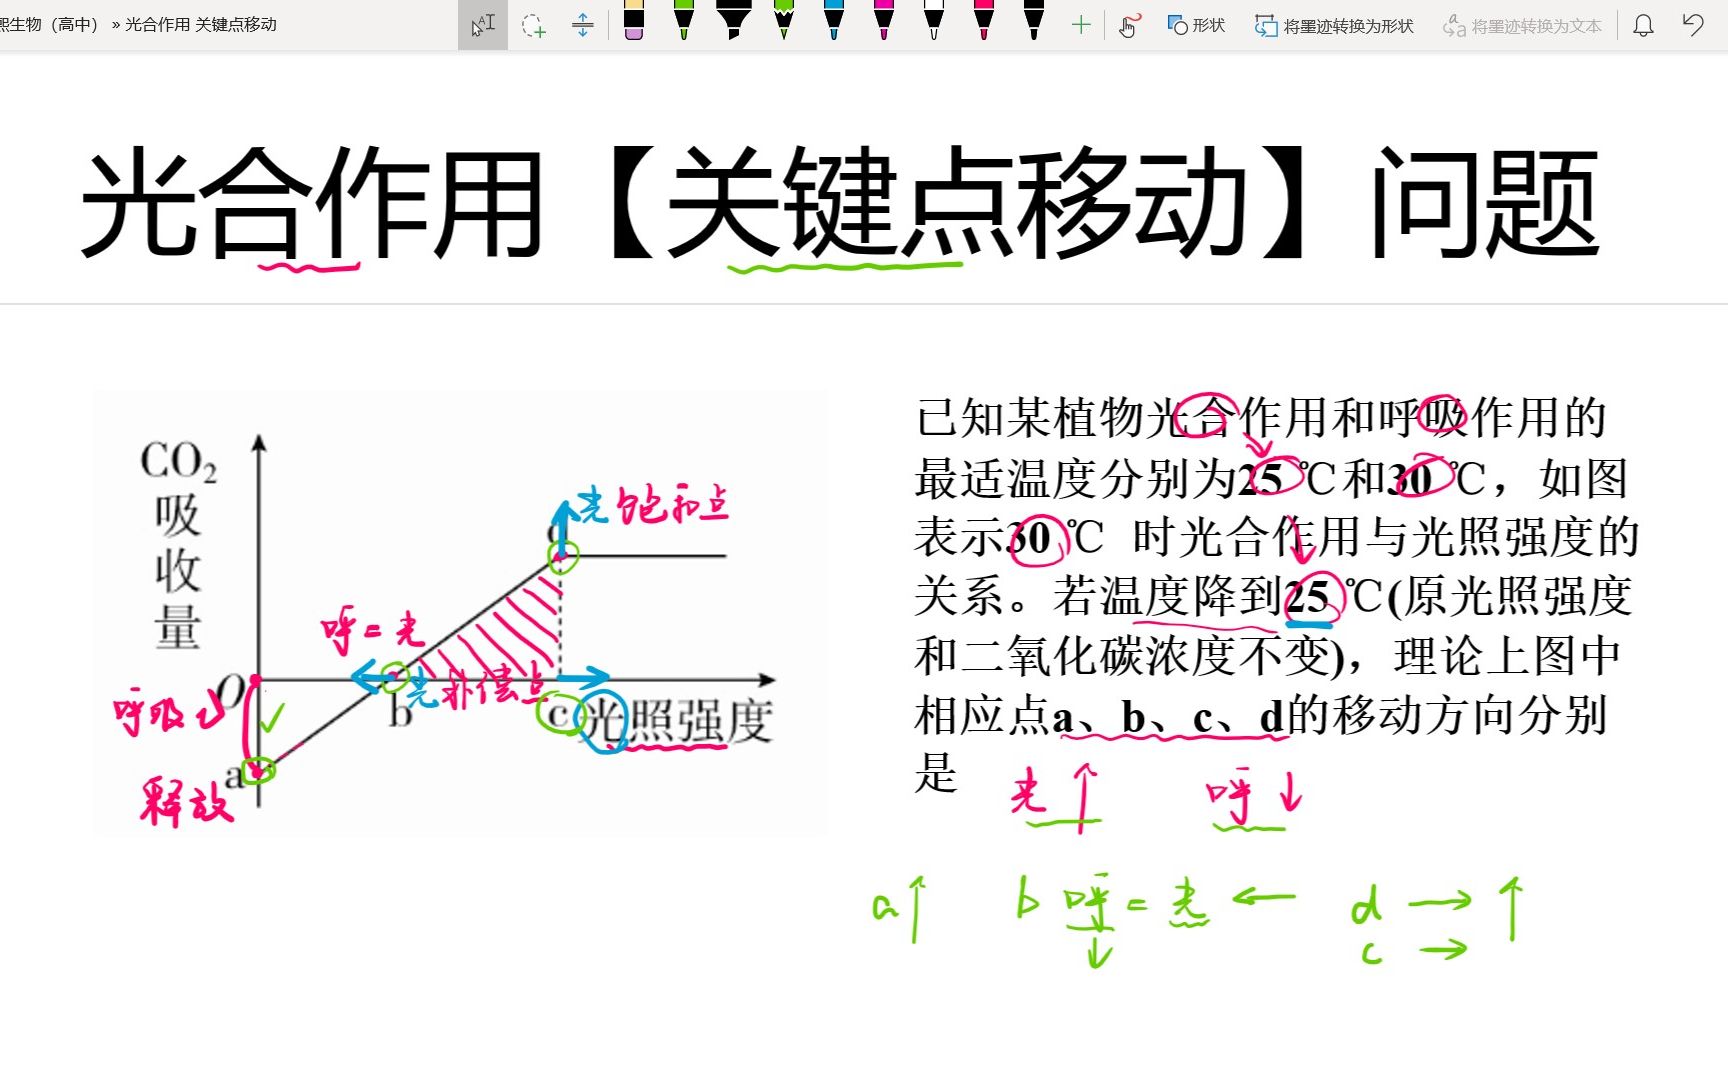This screenshot has height=1080, width=1728.
Task: Select the black highlighter with the slanted tip
Action: [734, 20]
